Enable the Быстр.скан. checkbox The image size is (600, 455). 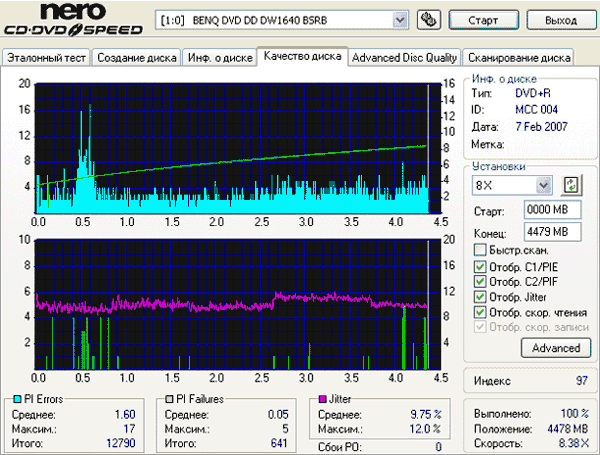click(x=481, y=250)
